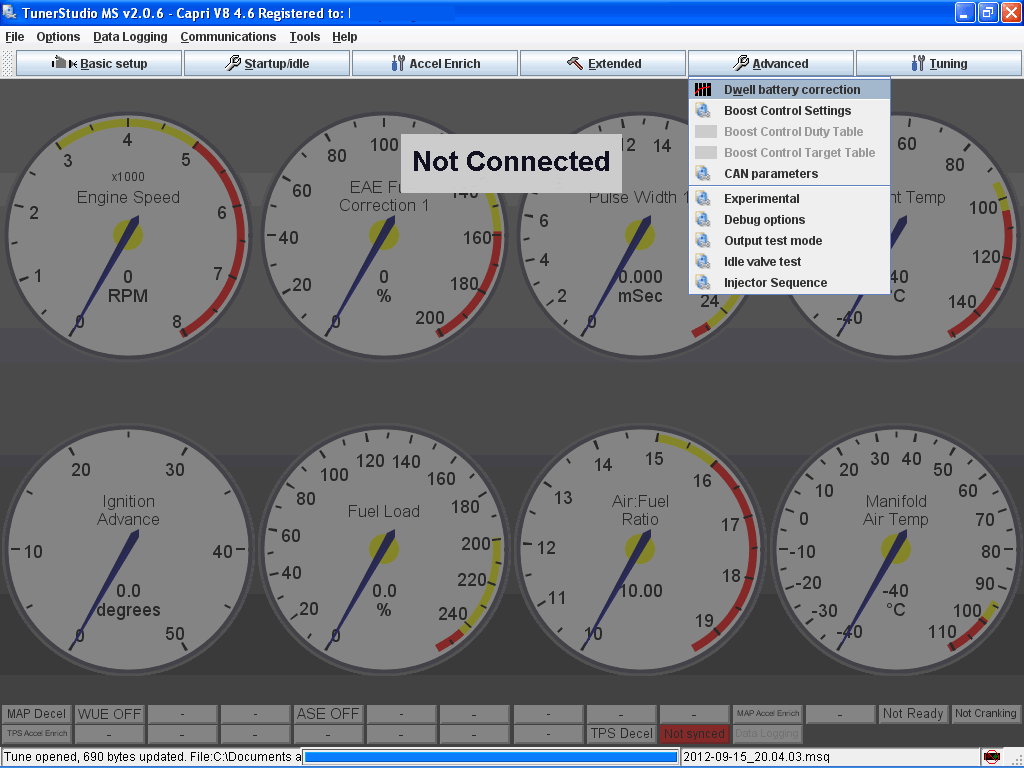1024x768 pixels.
Task: Click the Debug options icon
Action: (703, 219)
